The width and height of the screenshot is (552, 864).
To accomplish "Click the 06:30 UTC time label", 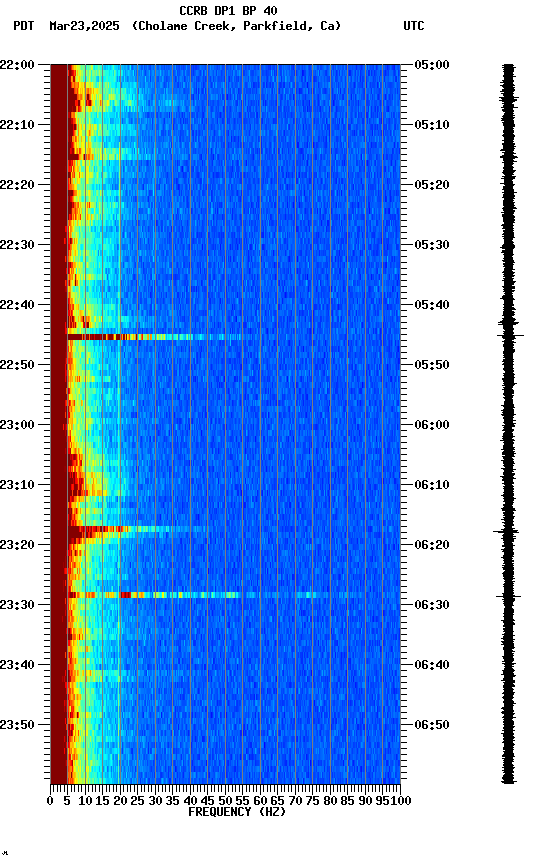I will click(432, 606).
